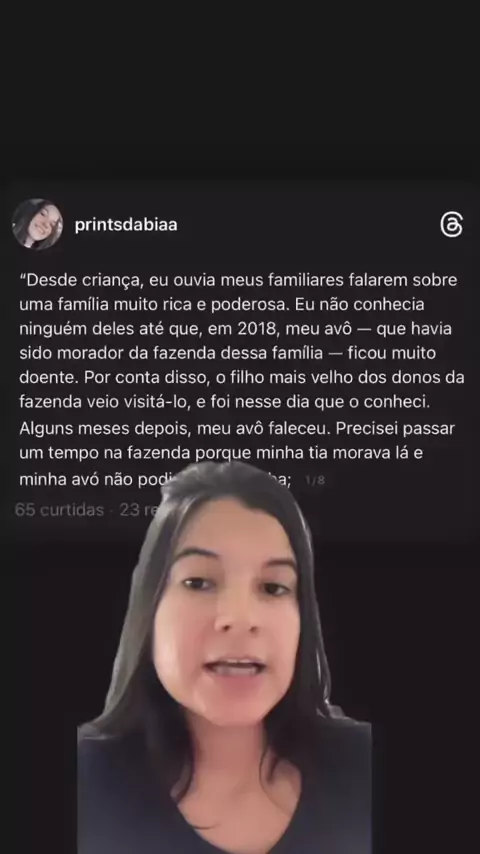Open the printsdabiaa profile picture
Image resolution: width=480 pixels, height=854 pixels.
[x=37, y=224]
